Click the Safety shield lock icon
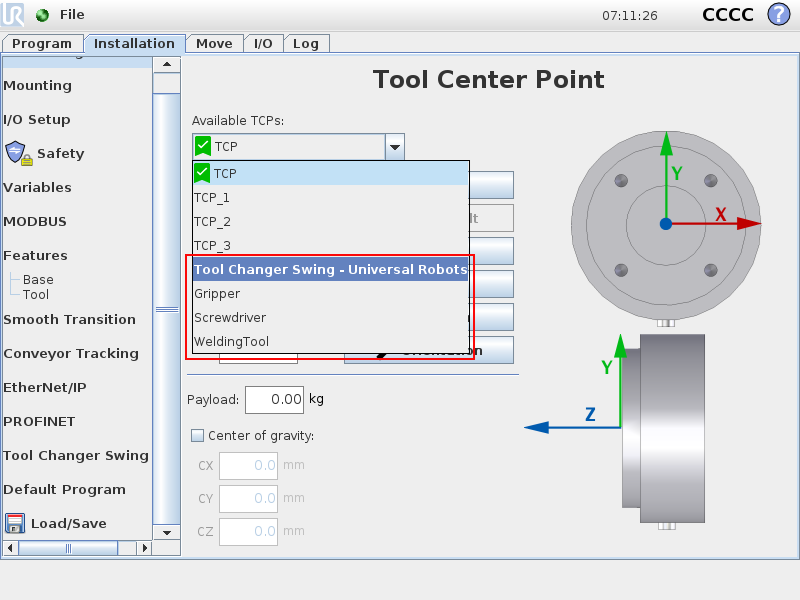 tap(18, 153)
